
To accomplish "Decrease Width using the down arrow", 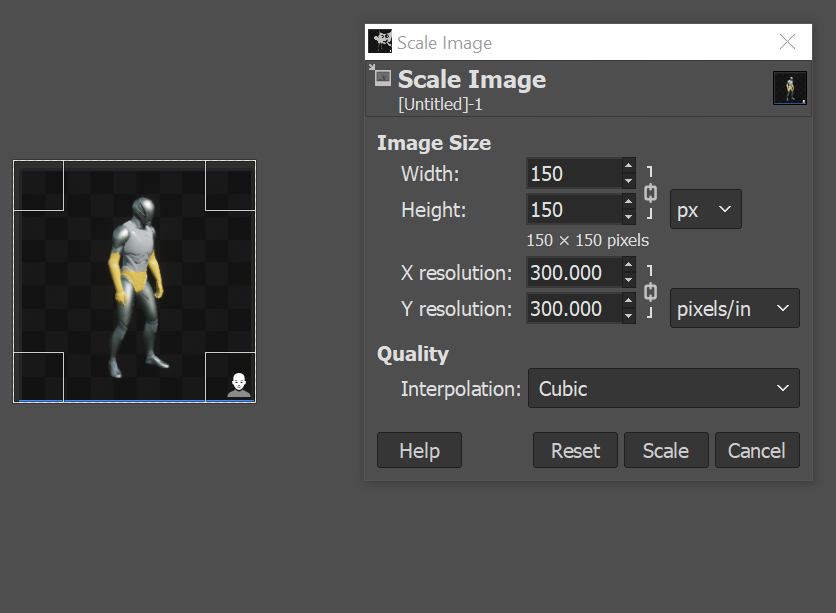I will pos(628,181).
